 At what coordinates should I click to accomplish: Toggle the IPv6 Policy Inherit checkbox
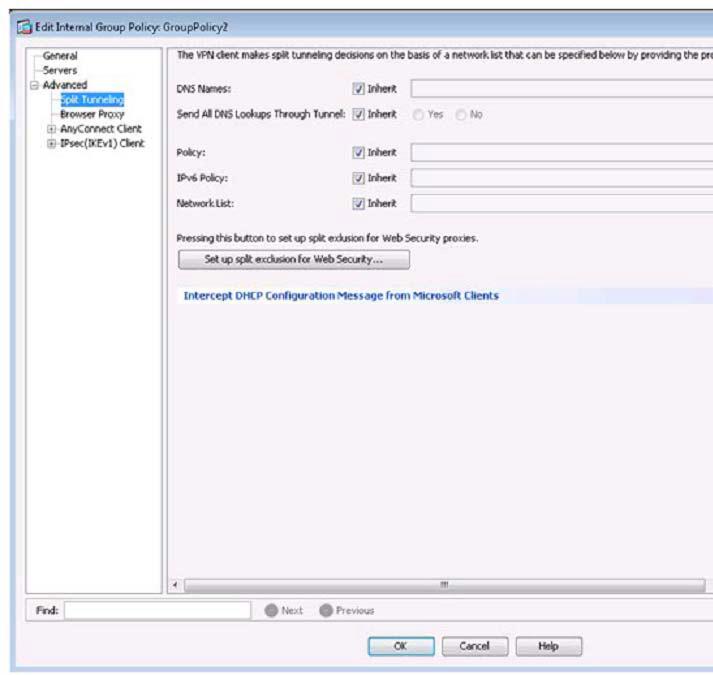(359, 178)
